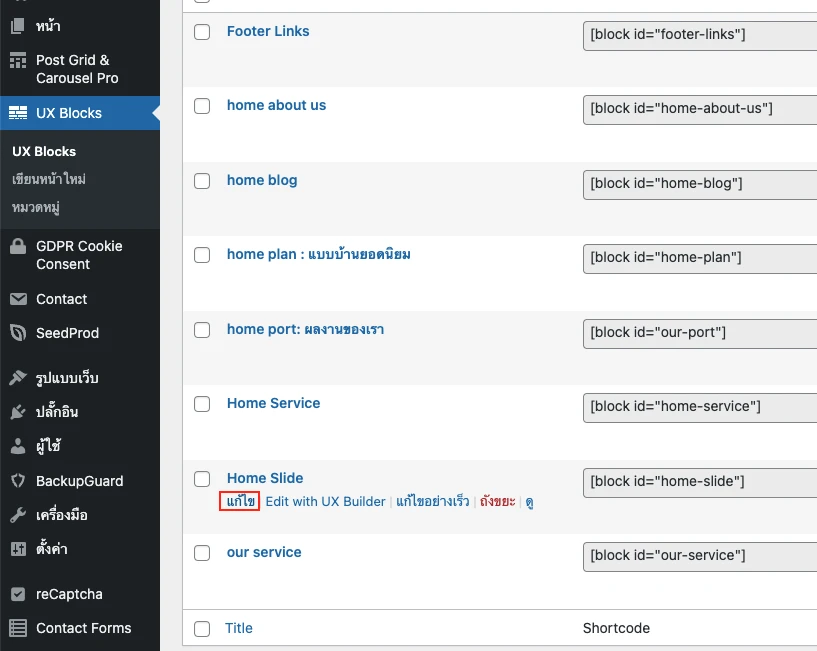The width and height of the screenshot is (817, 651).
Task: Tick the Footer Links row checkbox
Action: pyautogui.click(x=202, y=32)
